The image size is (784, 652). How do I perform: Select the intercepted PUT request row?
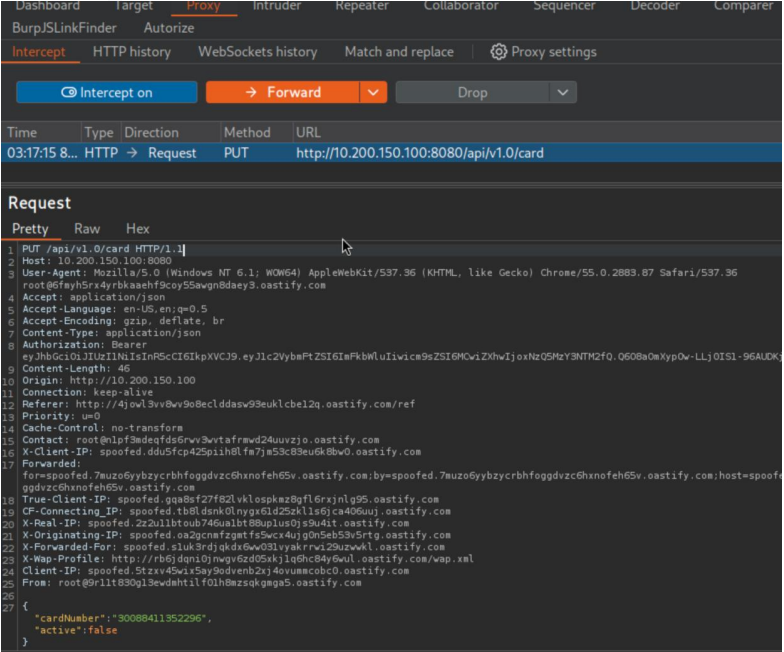pos(390,153)
